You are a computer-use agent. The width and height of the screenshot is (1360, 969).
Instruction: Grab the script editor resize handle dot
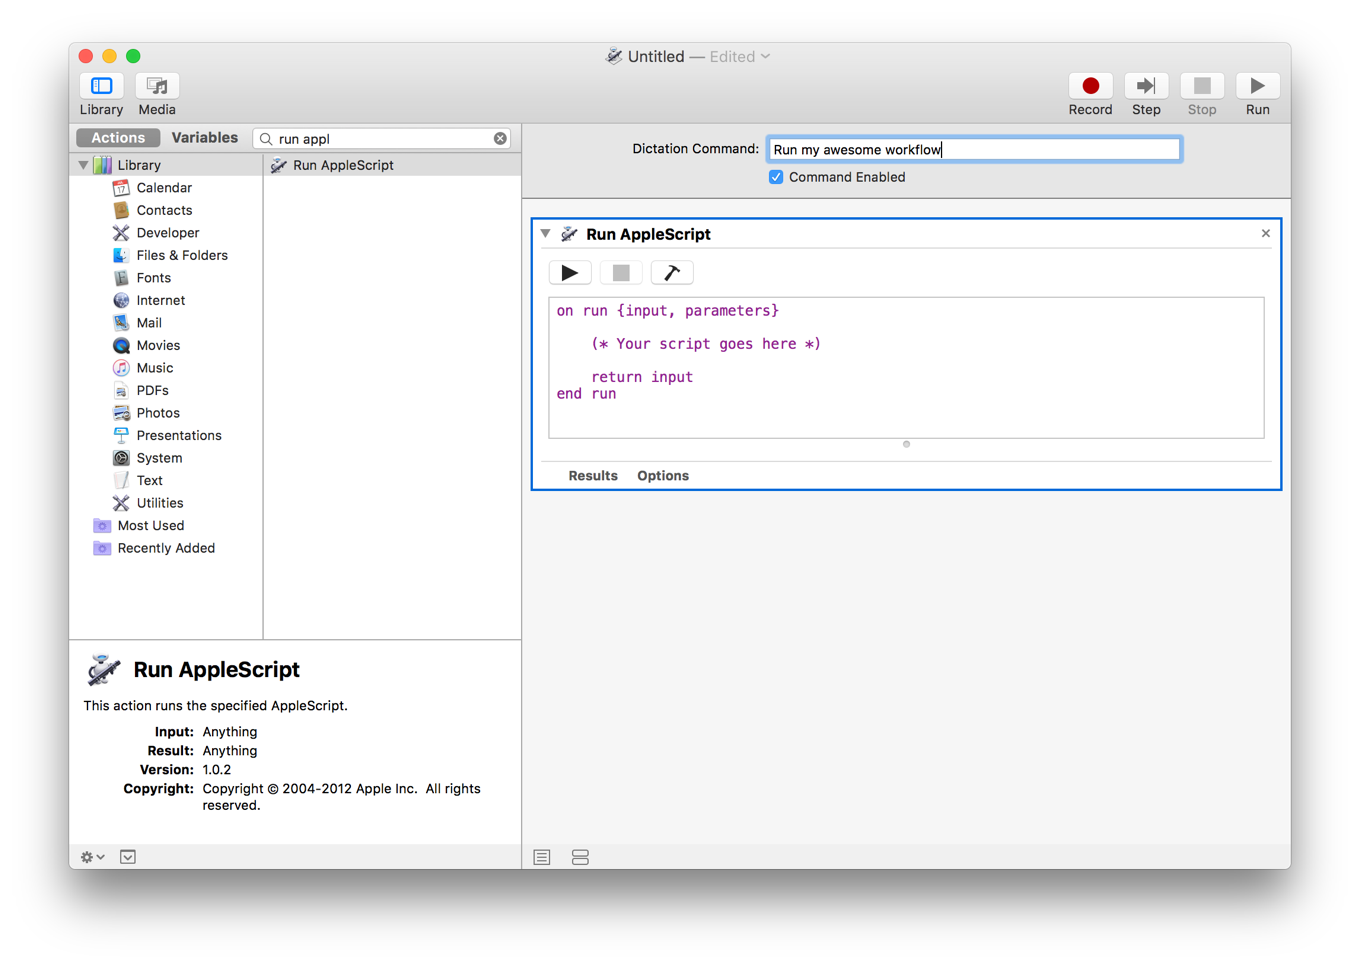coord(906,444)
